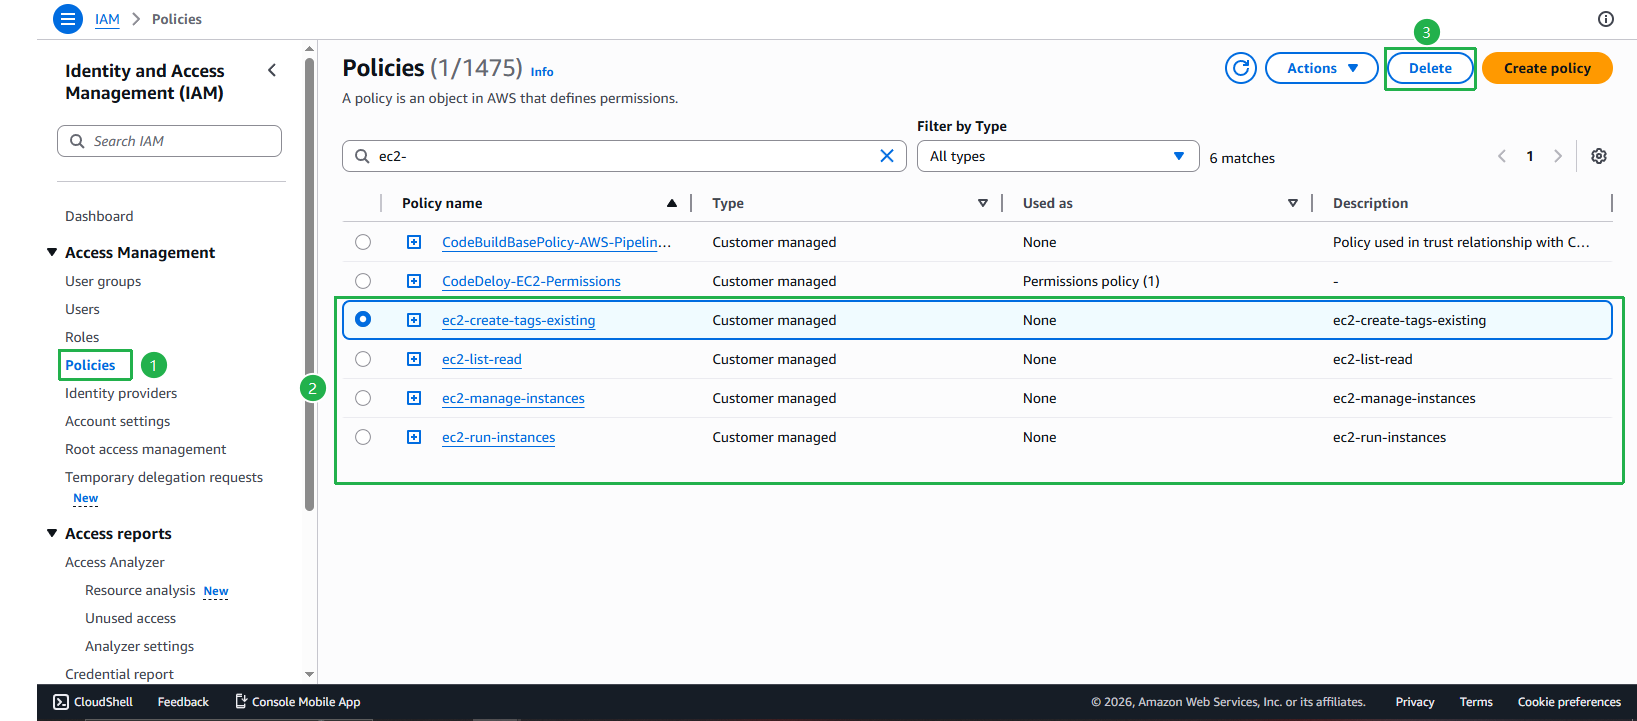
Task: Open the Filter by Type dropdown
Action: pyautogui.click(x=1058, y=156)
